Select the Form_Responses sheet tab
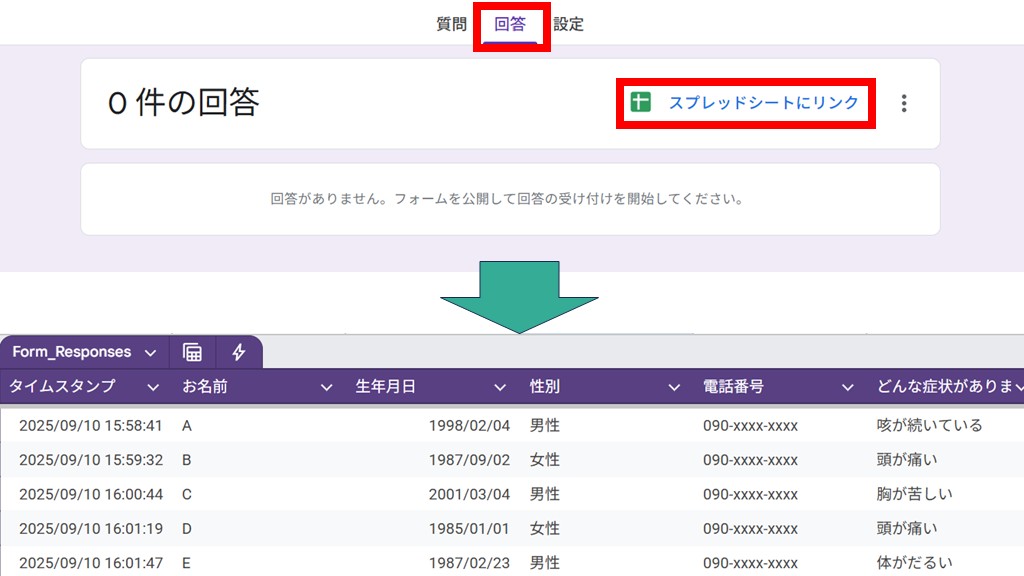Viewport: 1024px width, 576px height. (70, 352)
